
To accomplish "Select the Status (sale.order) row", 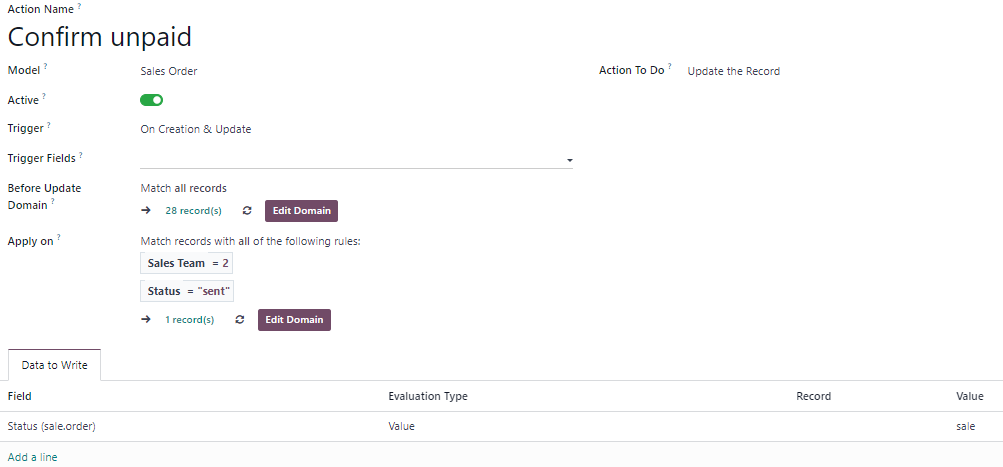I will point(502,426).
